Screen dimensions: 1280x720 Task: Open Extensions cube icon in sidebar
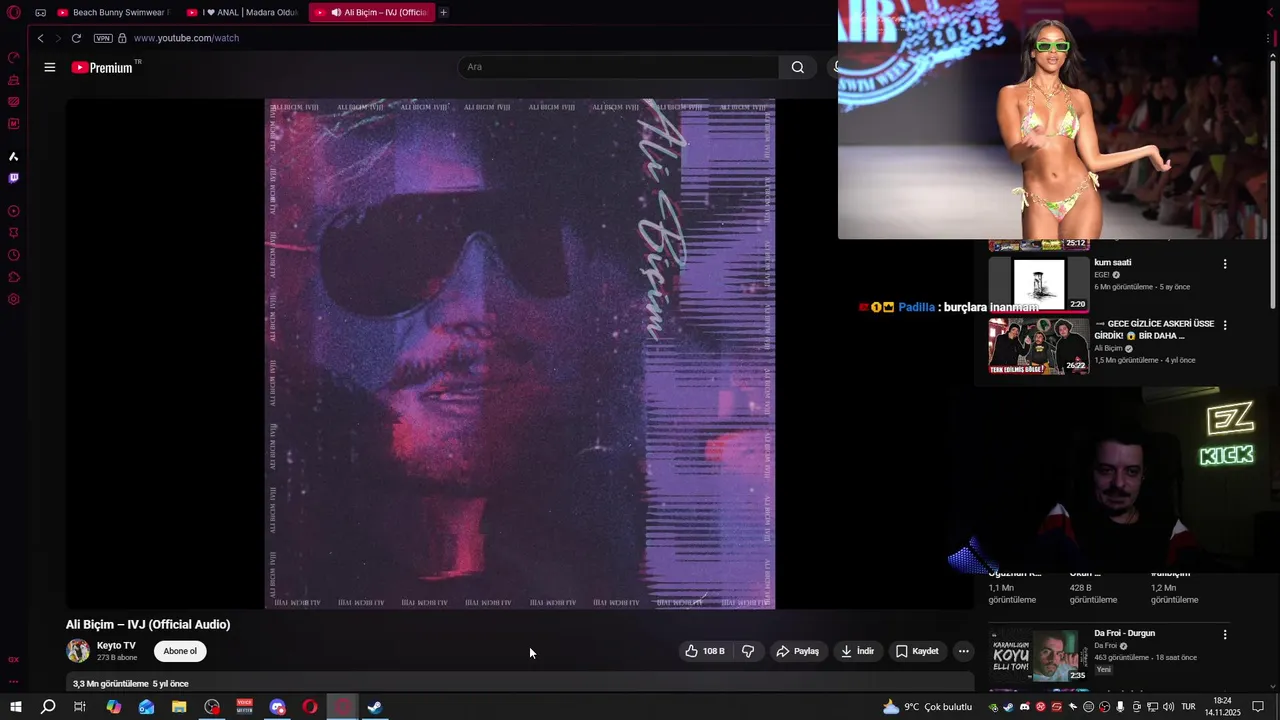[14, 277]
